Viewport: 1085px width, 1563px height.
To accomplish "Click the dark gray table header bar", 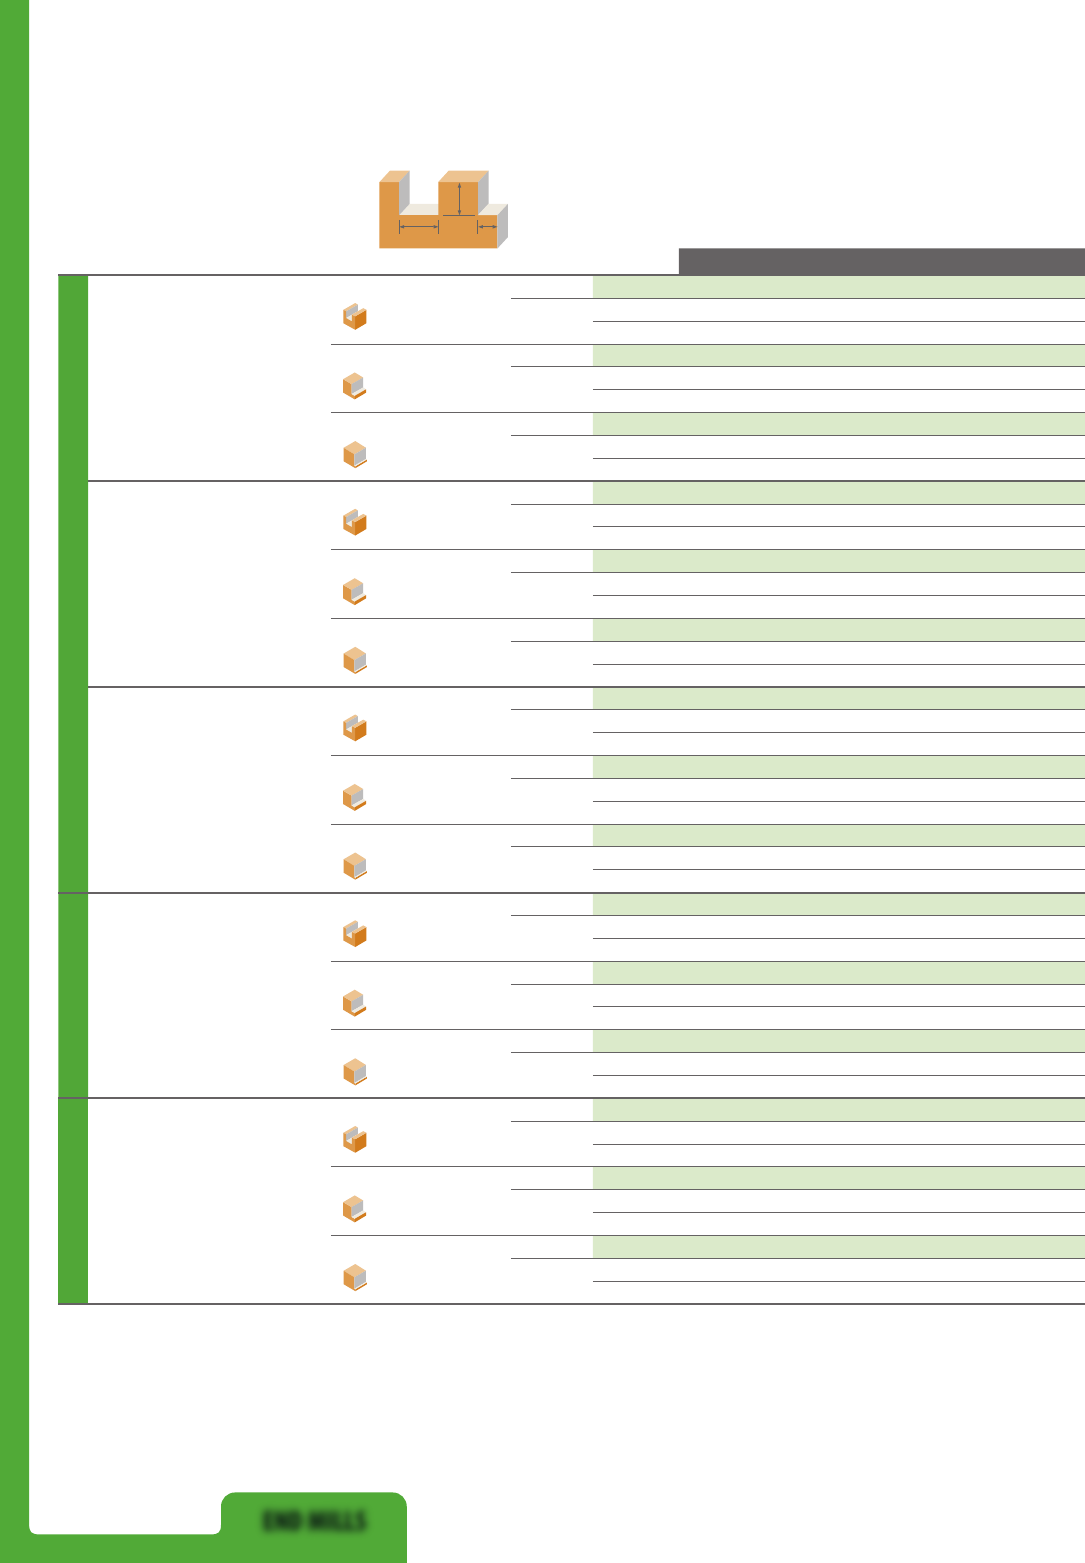I will tap(882, 261).
